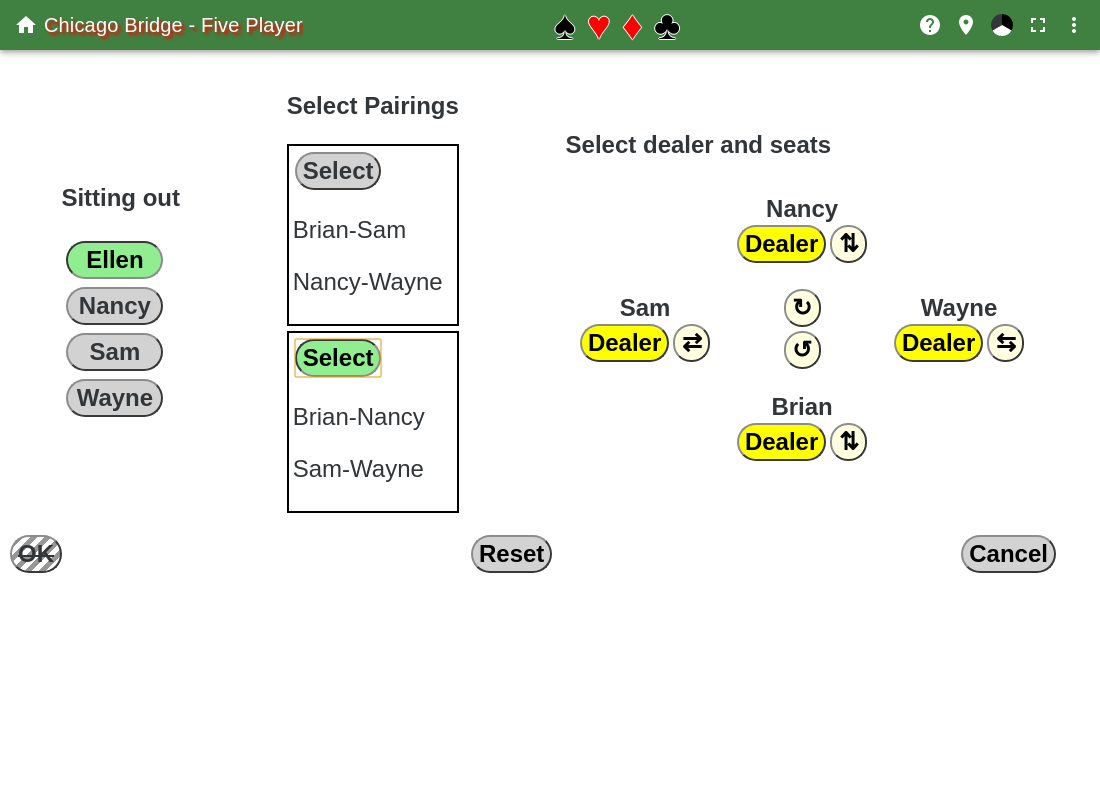Make Brian the dealer

click(781, 442)
